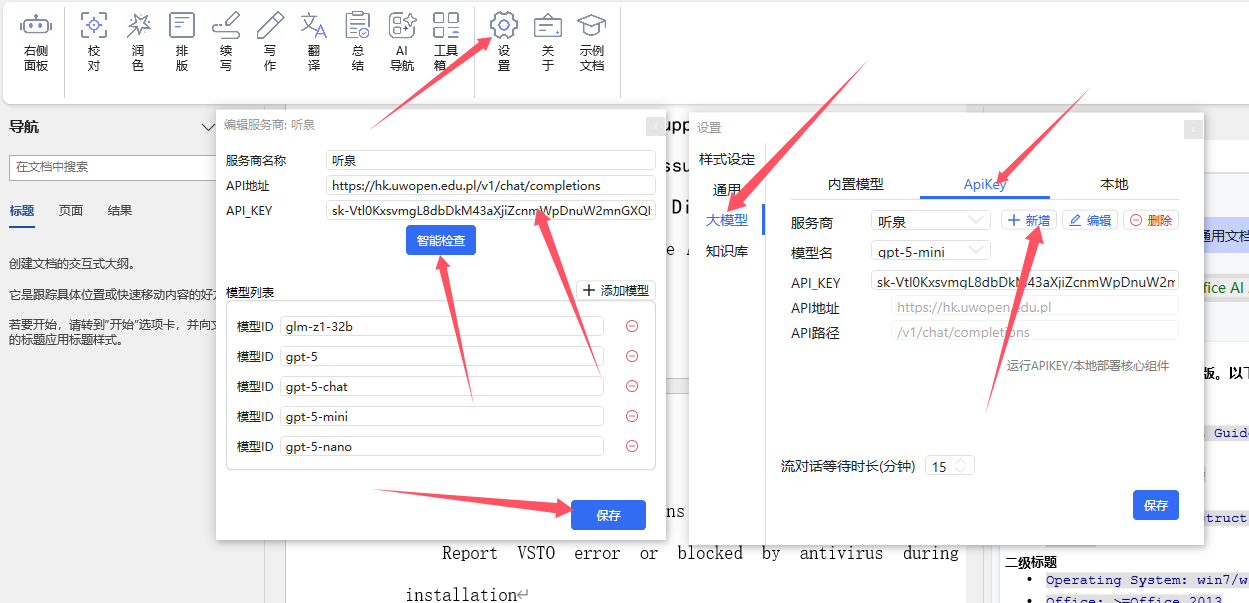This screenshot has height=603, width=1249.
Task: Open the 右侧面板 side panel tool
Action: (36, 43)
